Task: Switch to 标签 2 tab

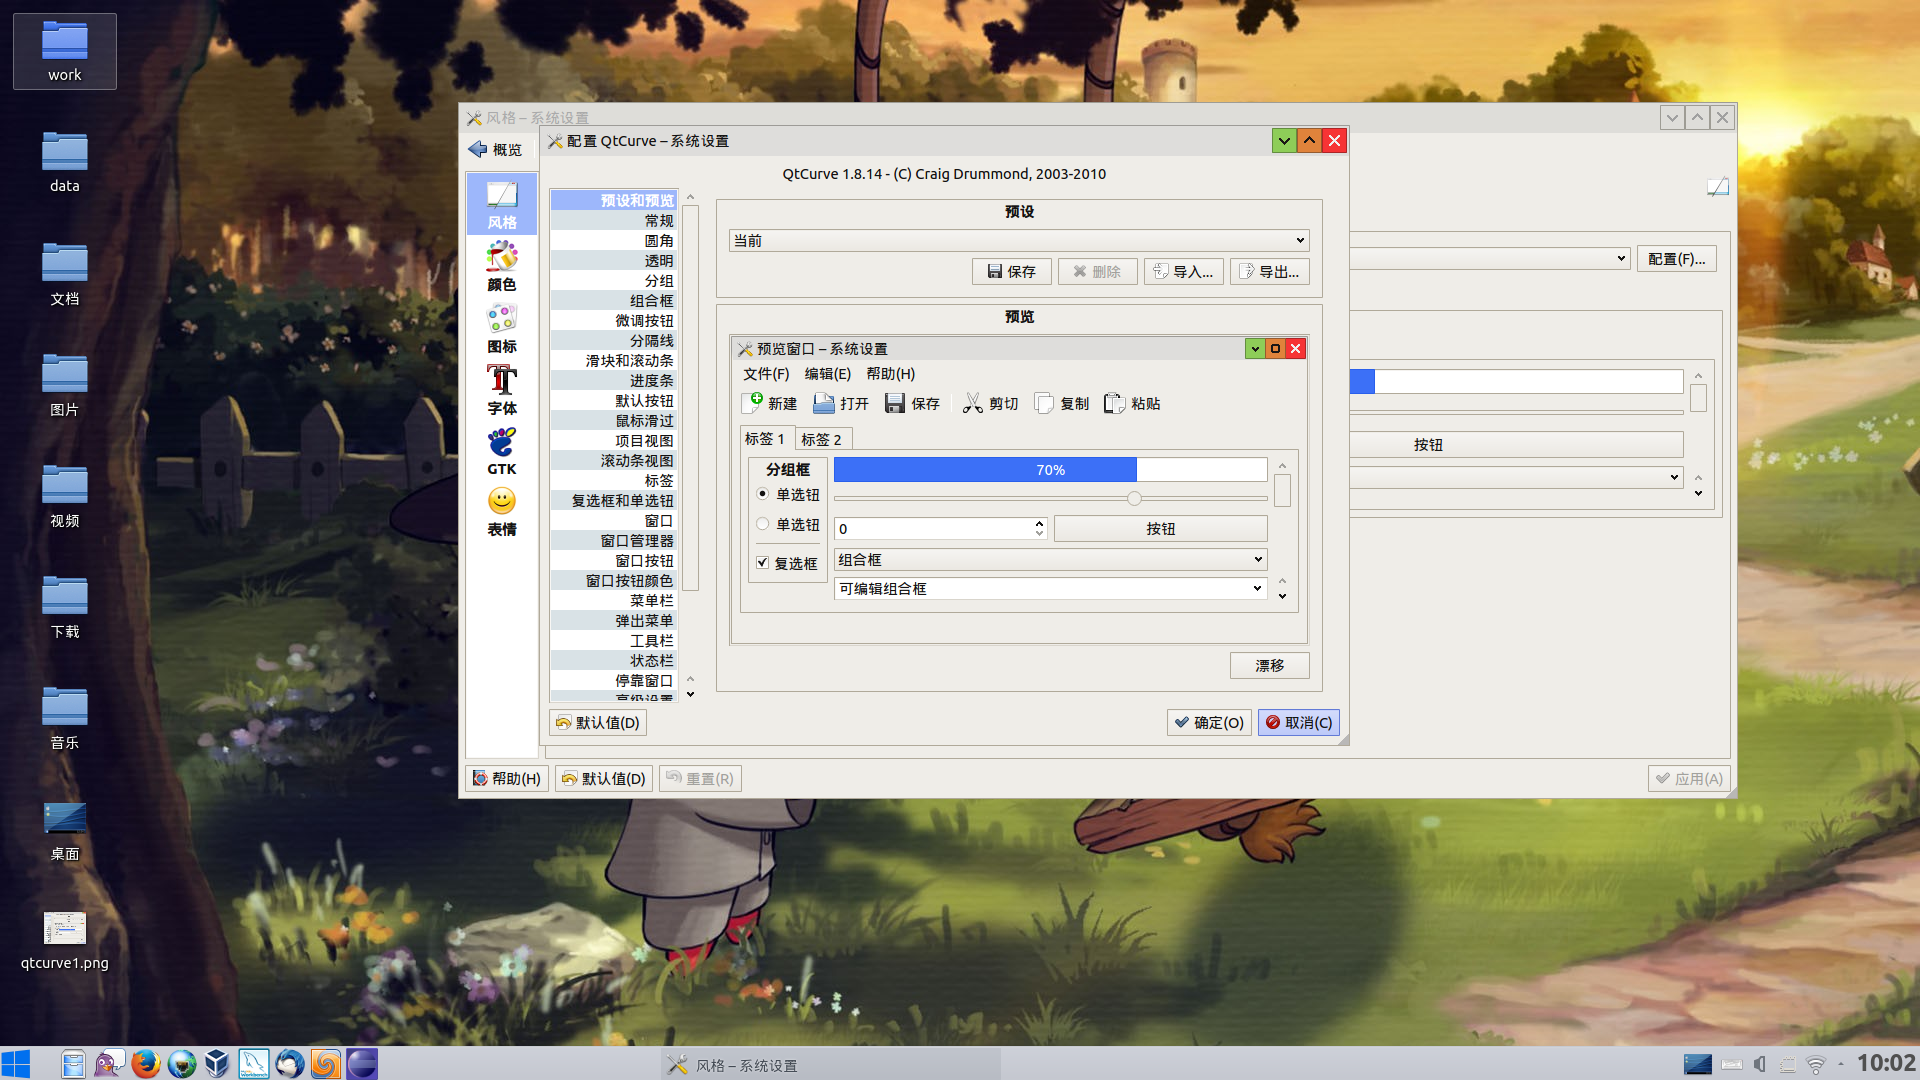Action: [822, 439]
